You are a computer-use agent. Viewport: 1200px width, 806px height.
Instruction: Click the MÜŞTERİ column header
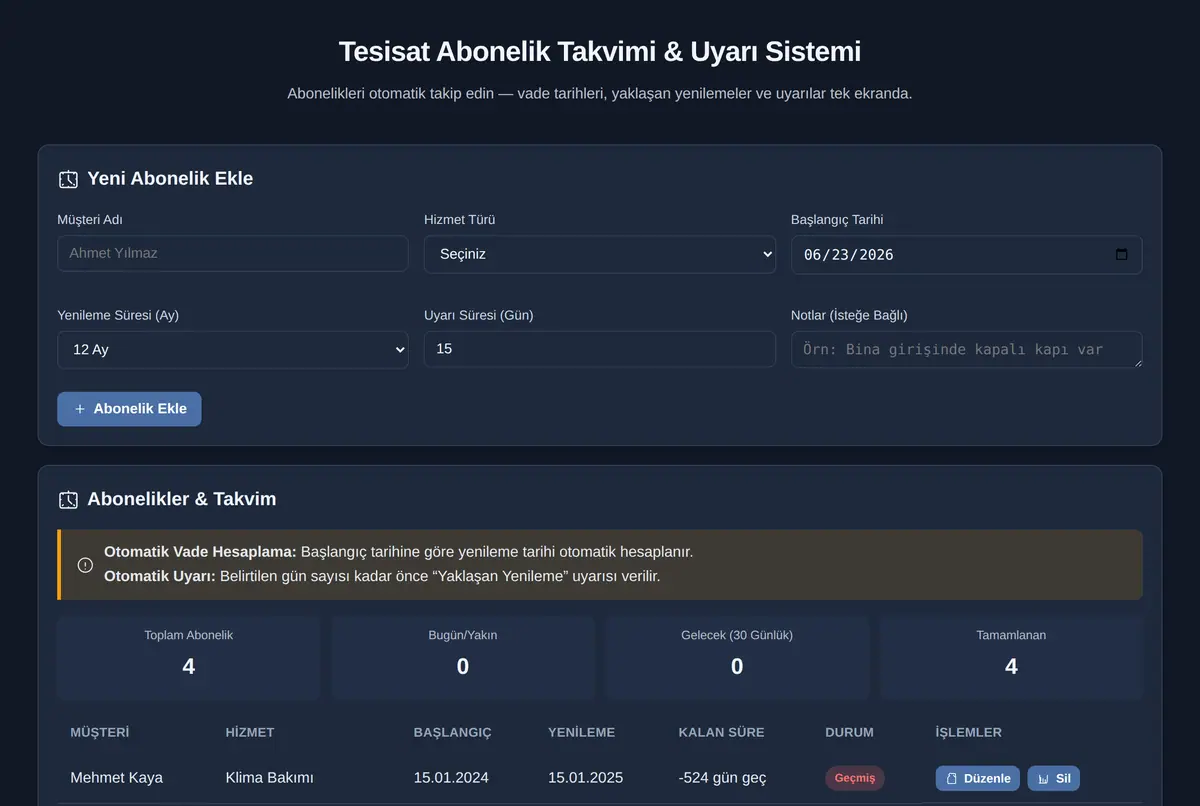click(100, 732)
